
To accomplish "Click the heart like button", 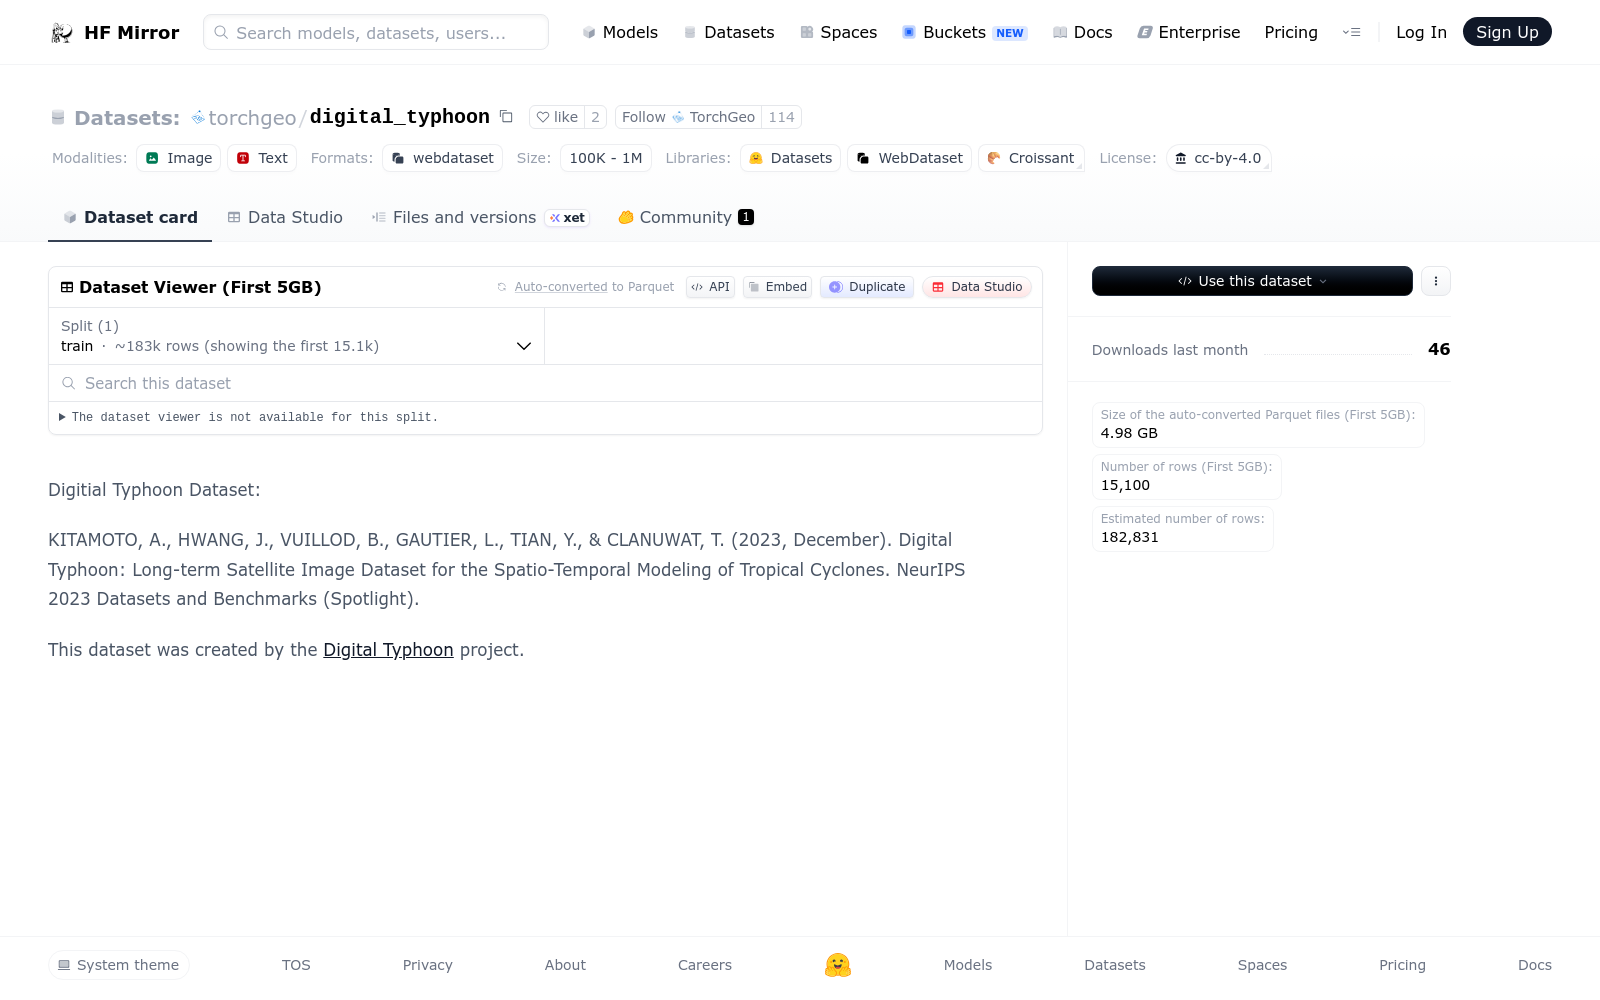I will (x=557, y=117).
